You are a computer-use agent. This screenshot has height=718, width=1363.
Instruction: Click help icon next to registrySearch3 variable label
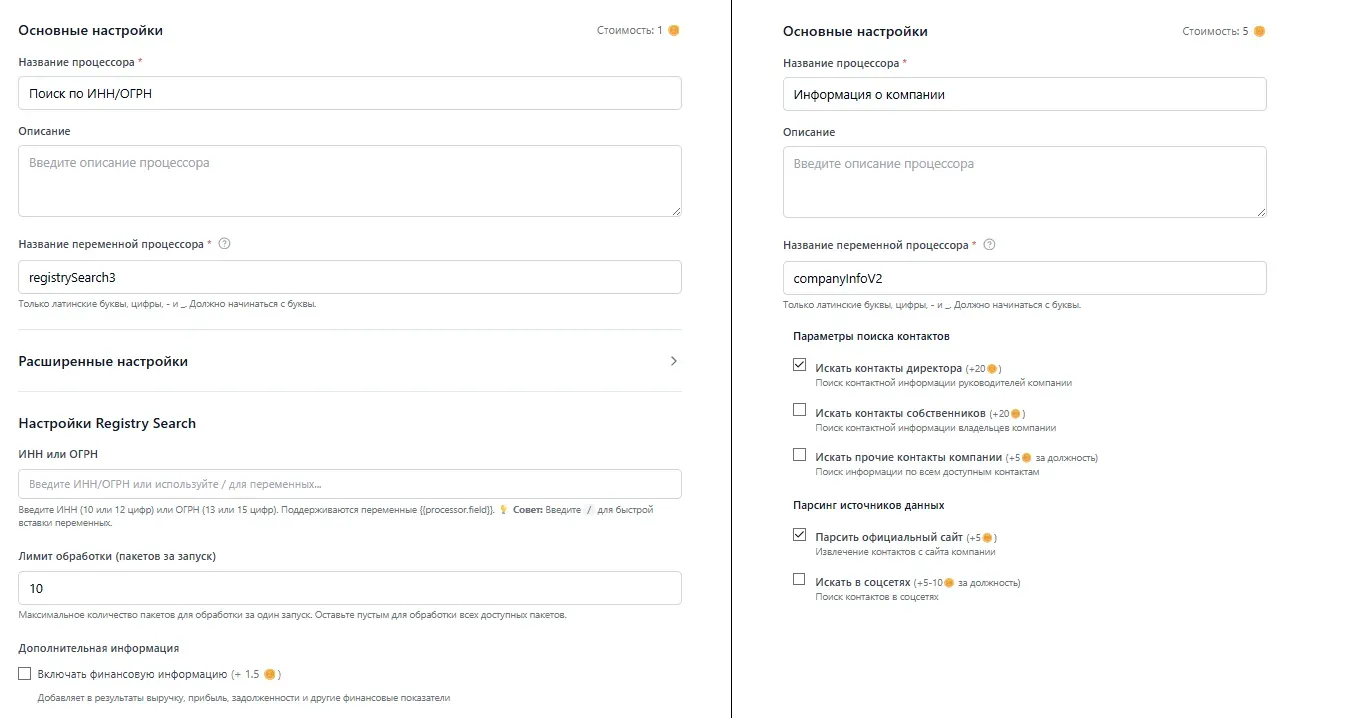tap(224, 244)
